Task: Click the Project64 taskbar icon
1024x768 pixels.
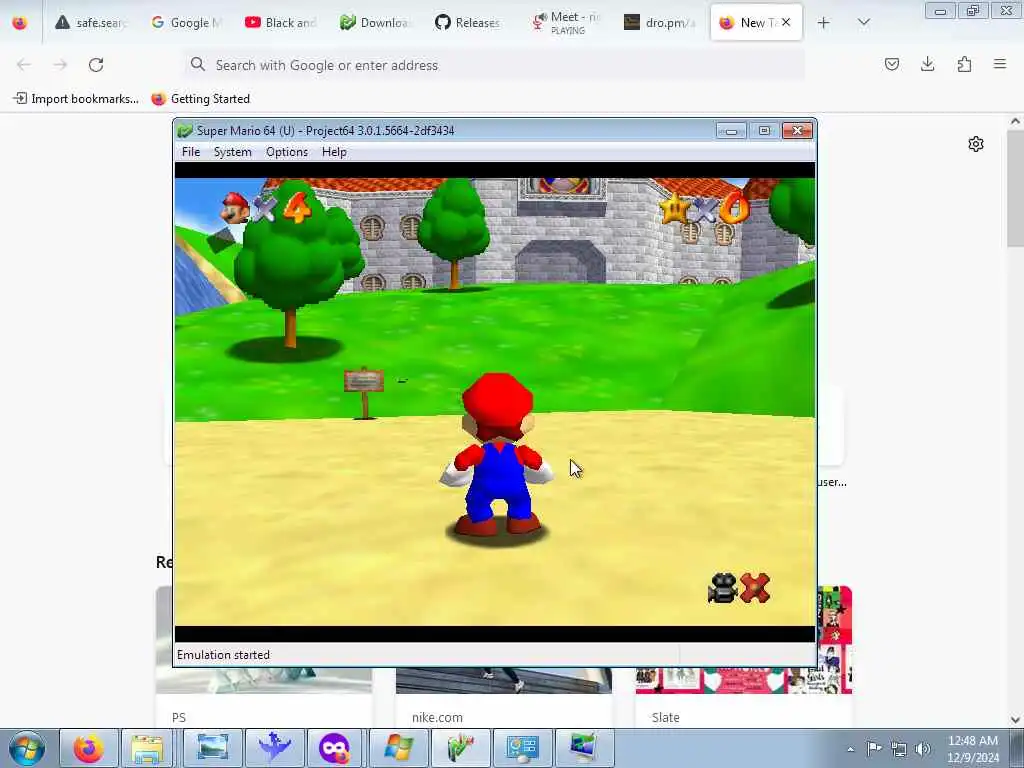Action: click(x=460, y=748)
